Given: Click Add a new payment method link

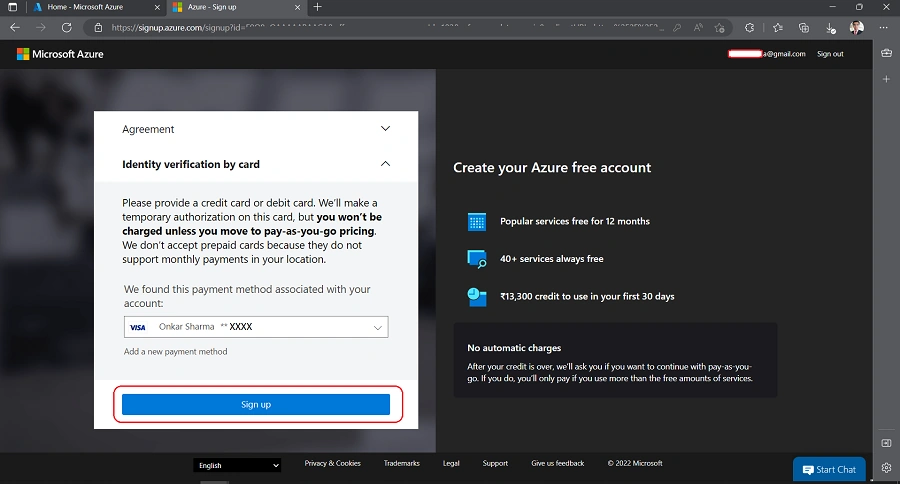Looking at the screenshot, I should pyautogui.click(x=176, y=351).
